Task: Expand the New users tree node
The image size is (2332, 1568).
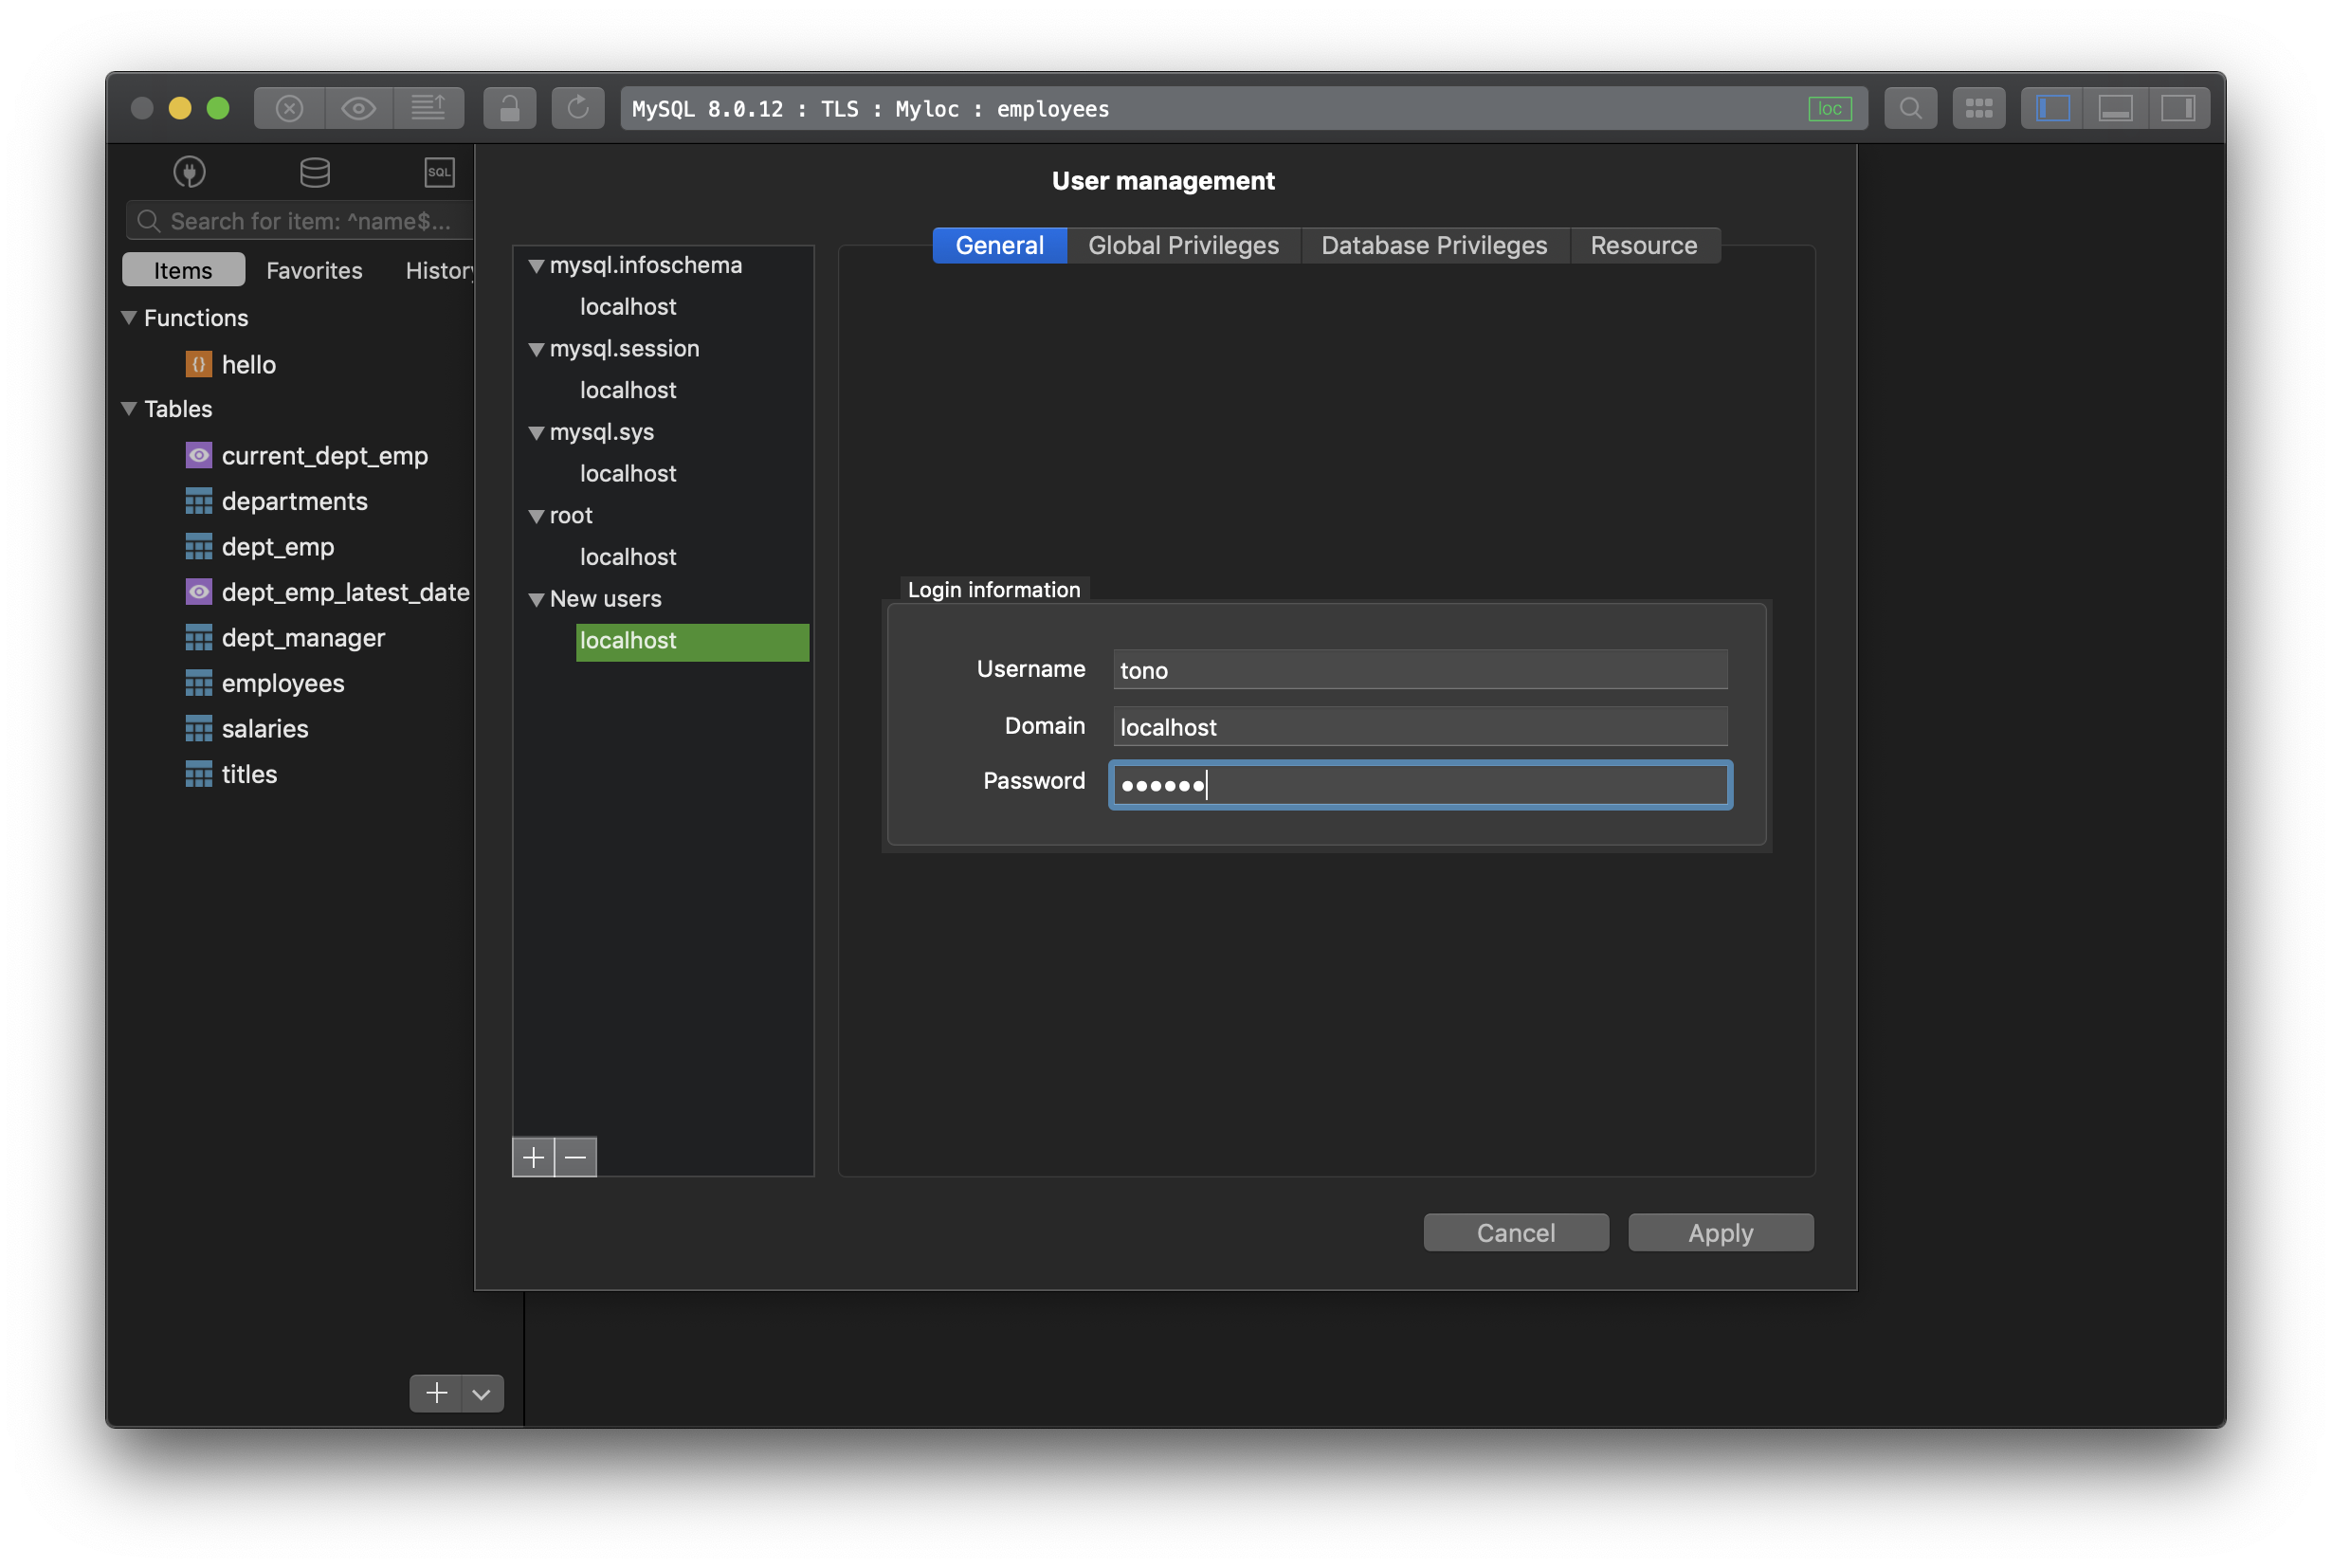Action: [534, 598]
